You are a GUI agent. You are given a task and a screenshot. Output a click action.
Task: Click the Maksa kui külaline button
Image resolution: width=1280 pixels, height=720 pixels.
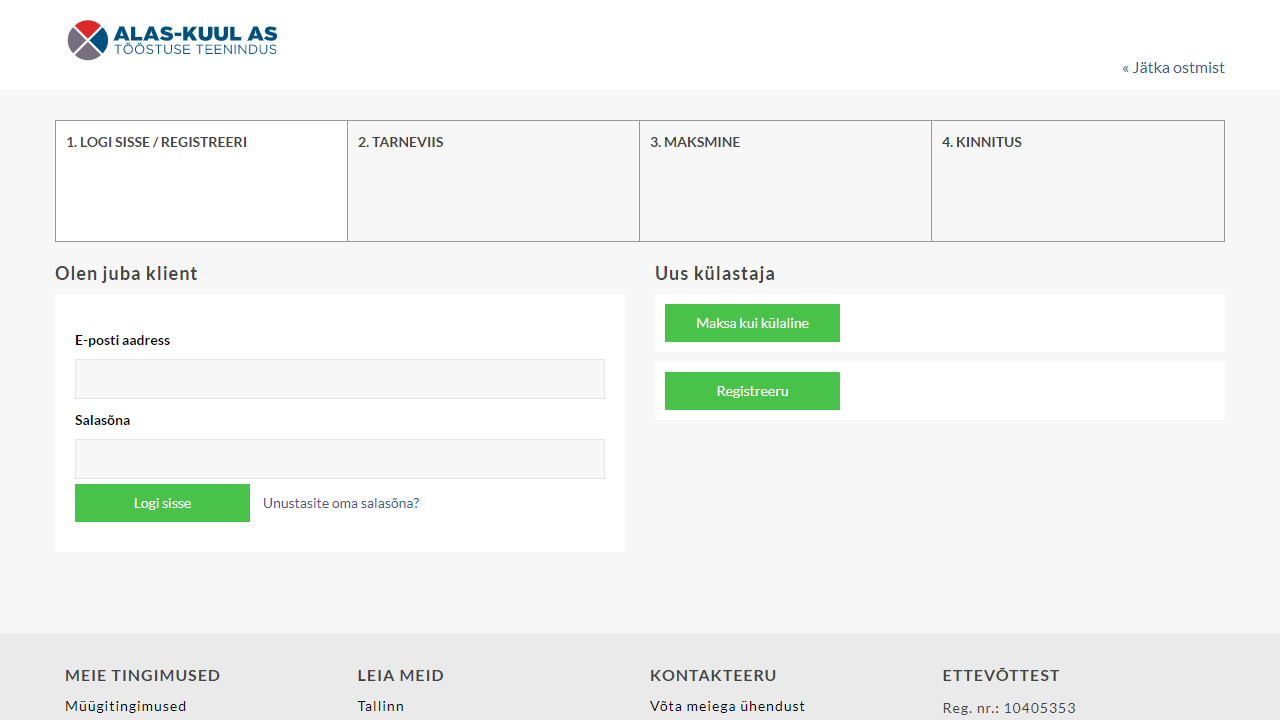[752, 322]
